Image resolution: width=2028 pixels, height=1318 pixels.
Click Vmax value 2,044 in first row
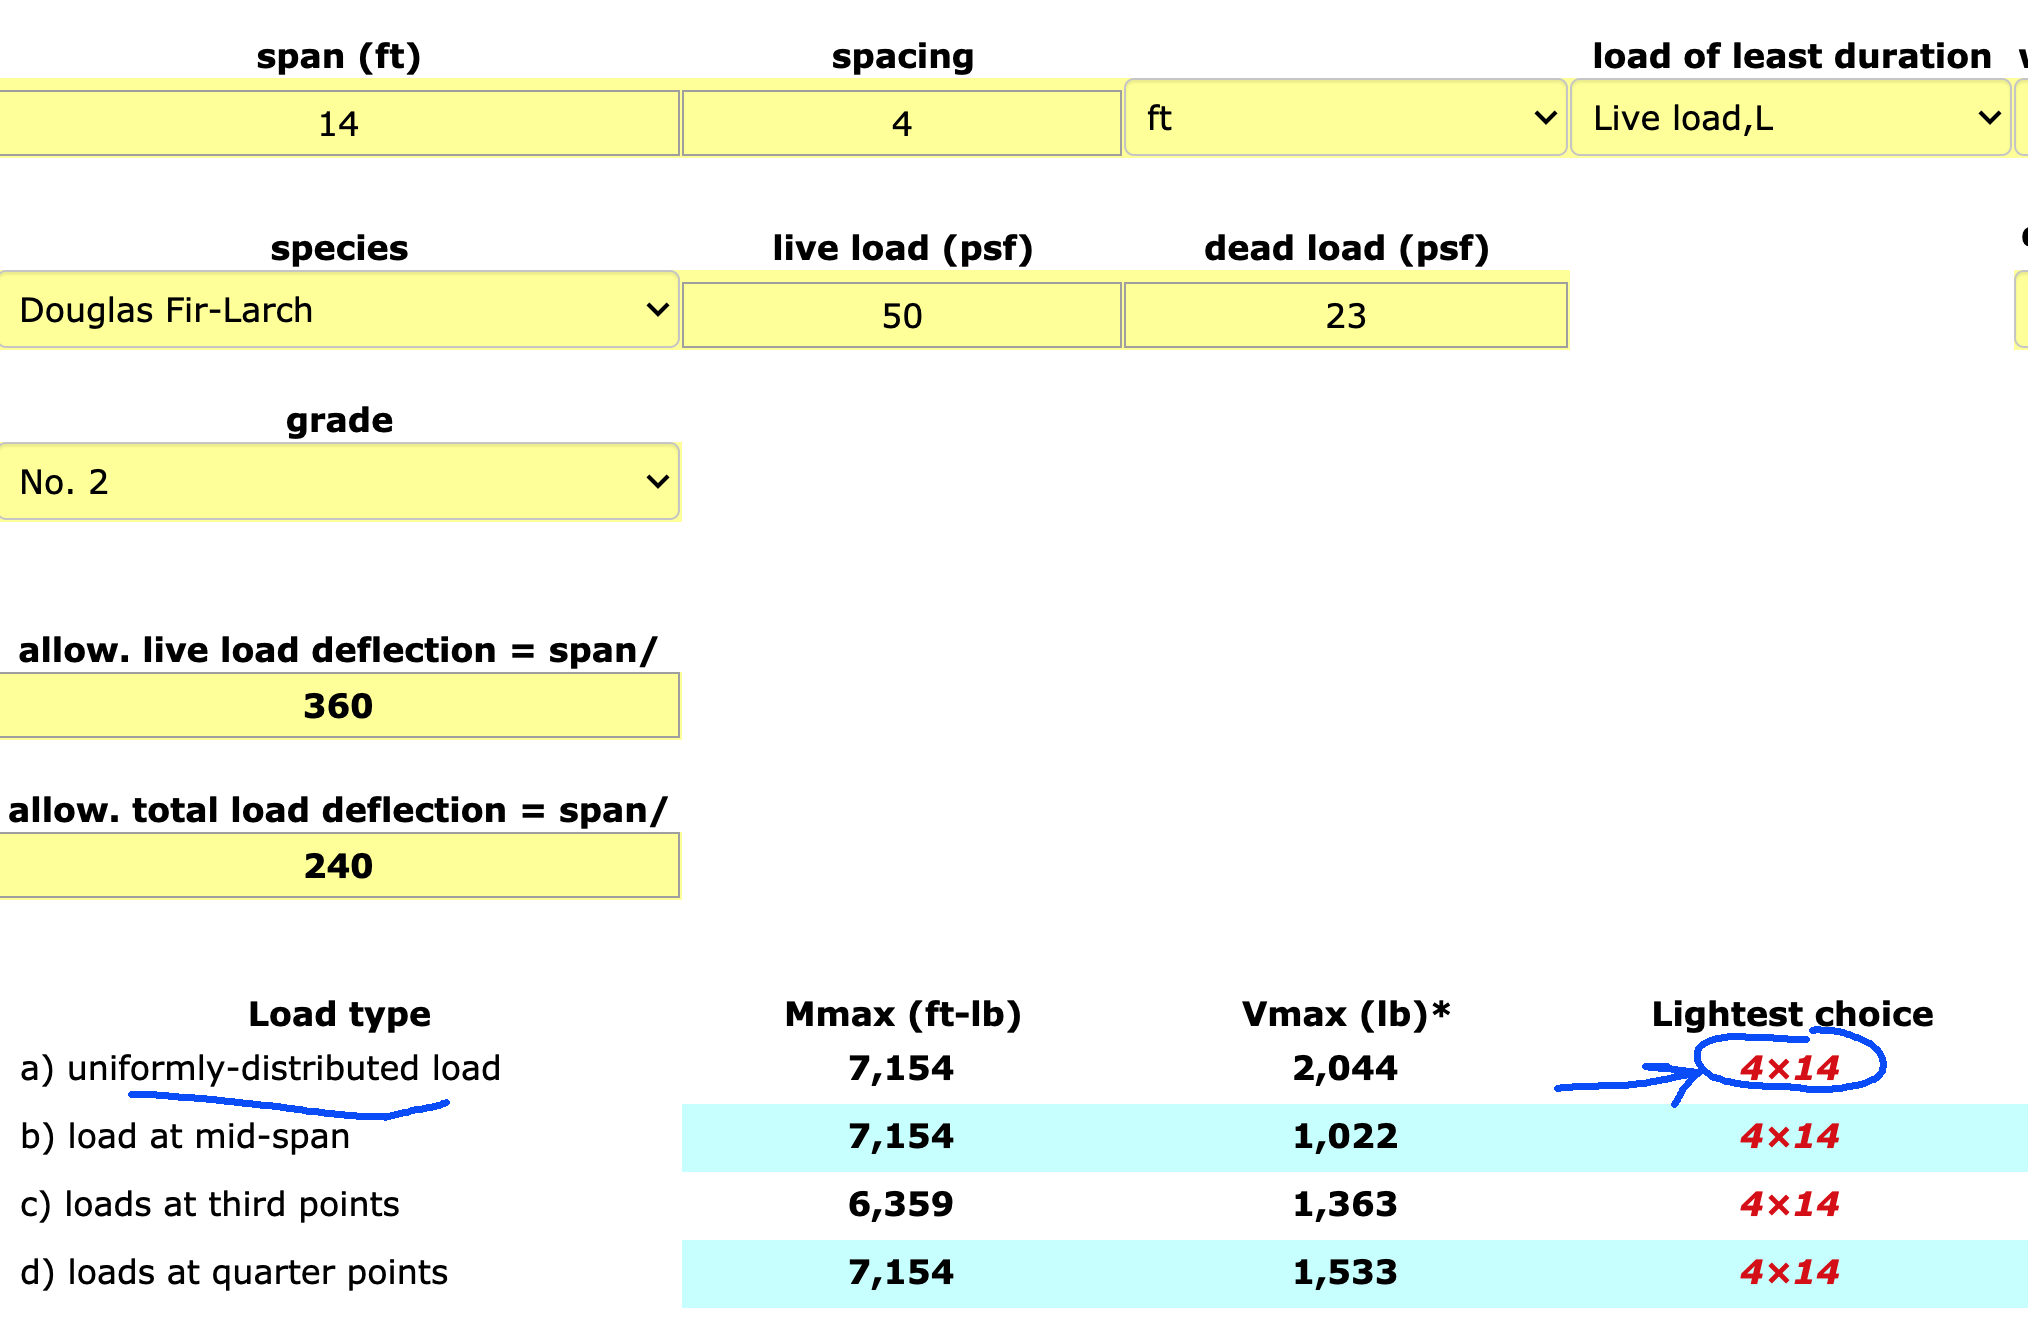tap(1345, 1068)
